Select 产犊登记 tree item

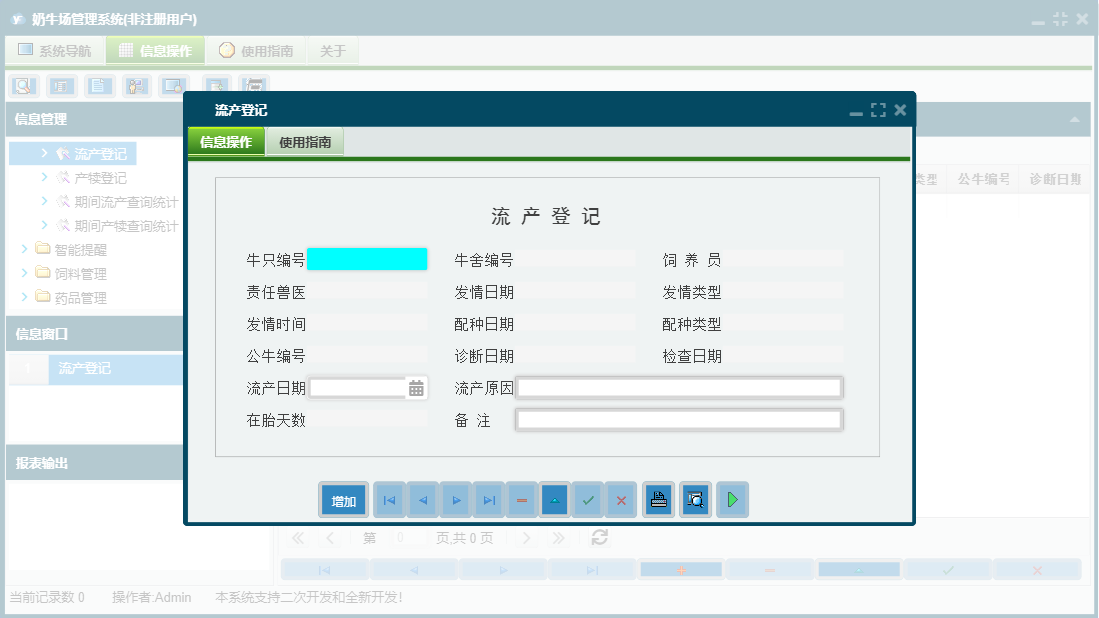pyautogui.click(x=100, y=178)
